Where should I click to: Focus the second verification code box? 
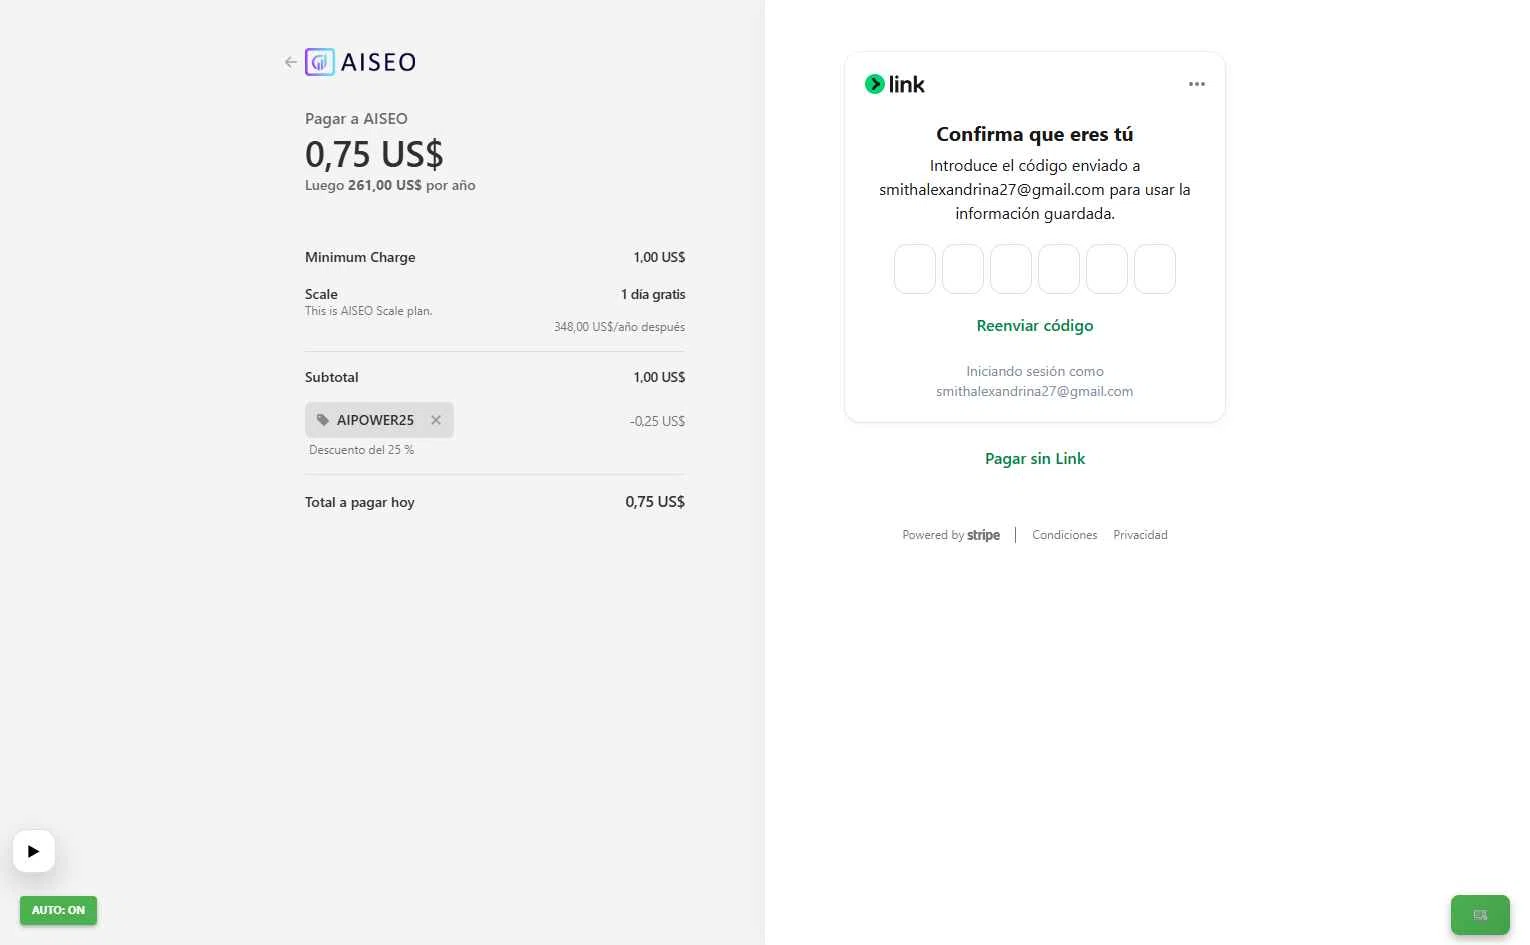963,269
